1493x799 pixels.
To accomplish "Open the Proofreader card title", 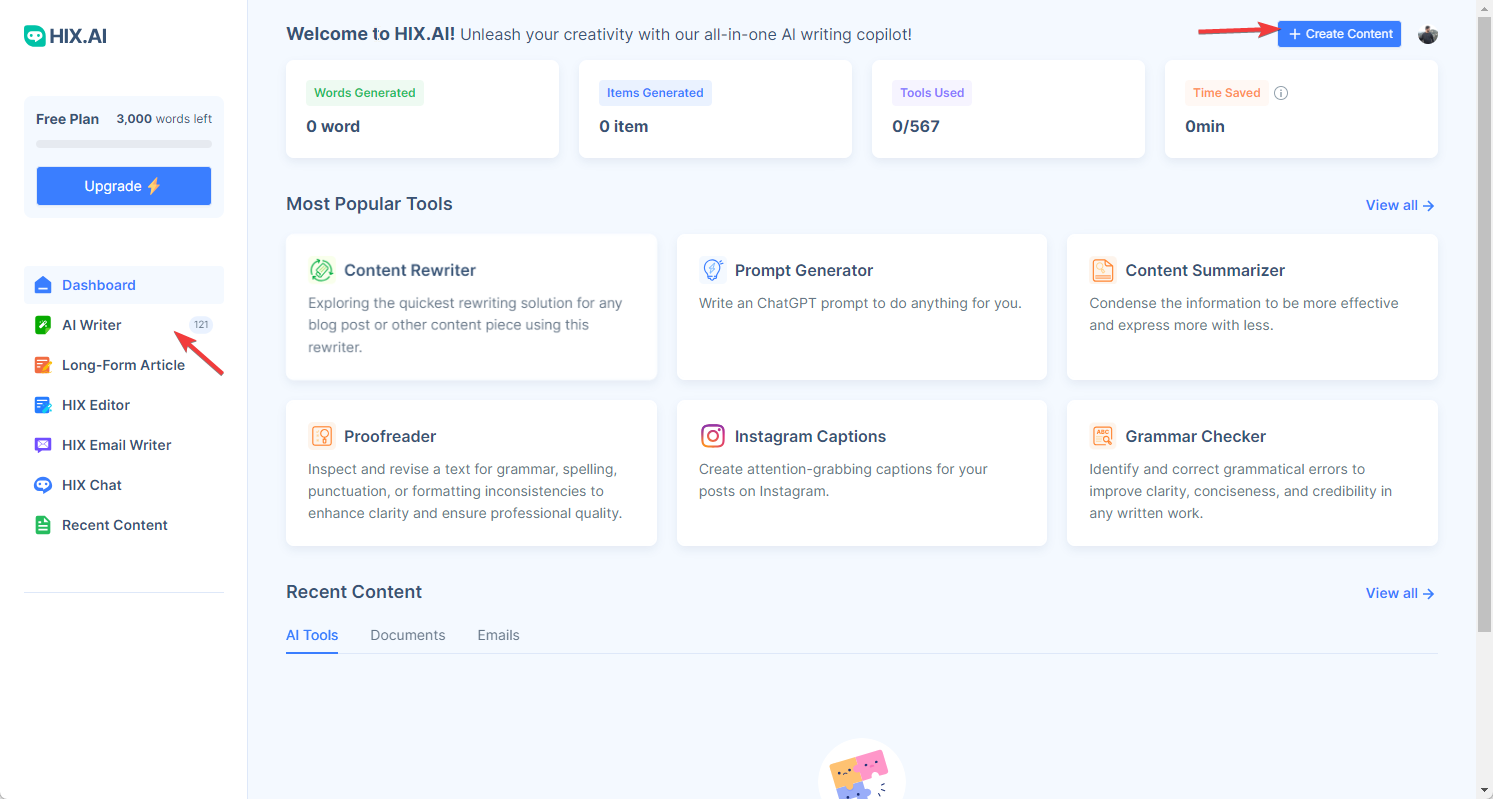I will coord(390,436).
